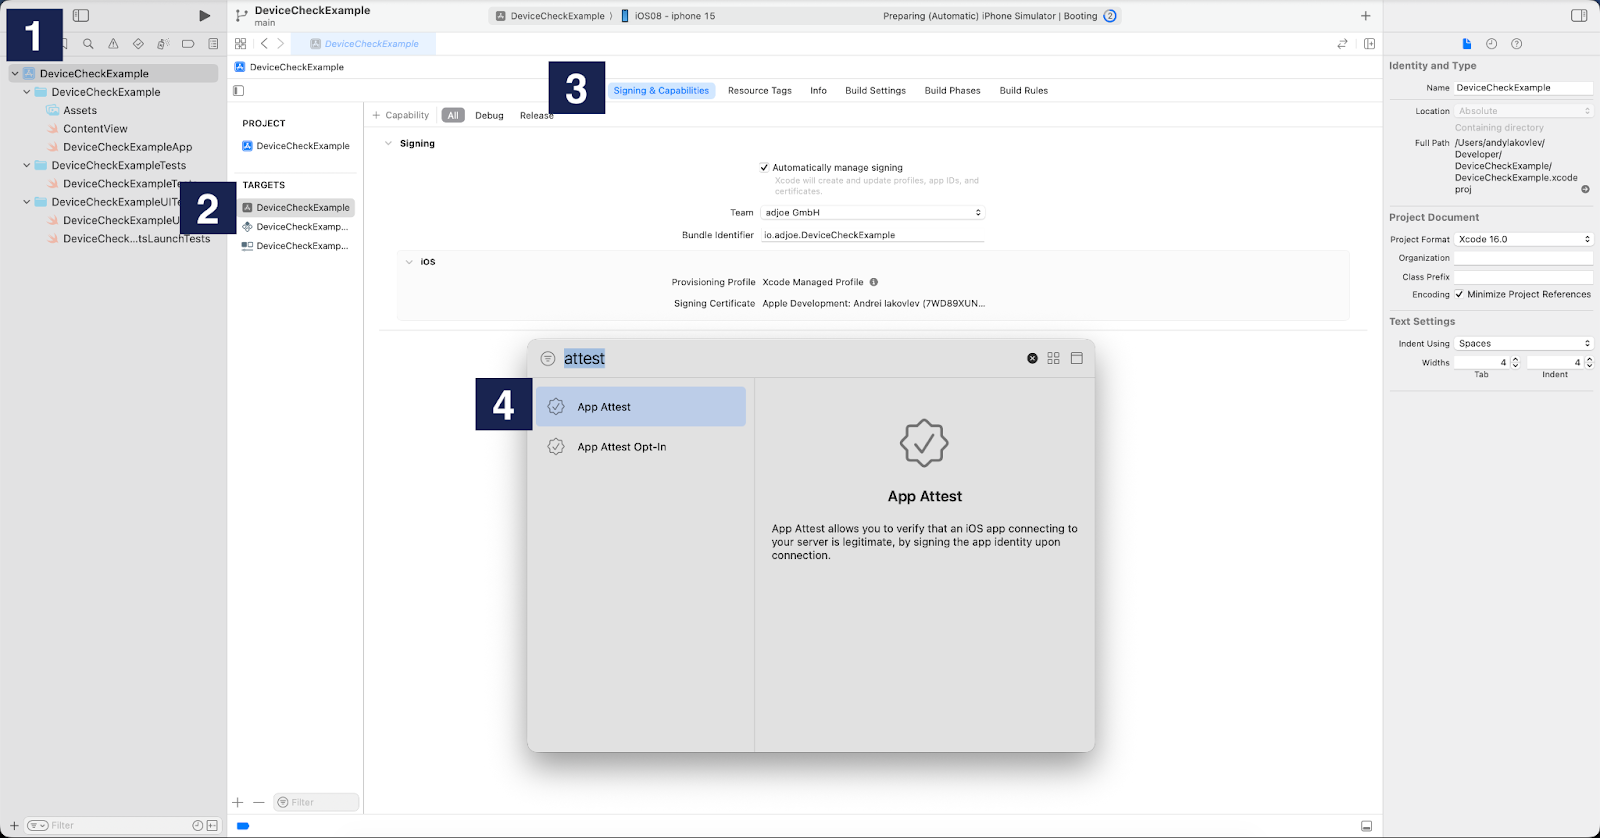This screenshot has height=838, width=1600.
Task: Open the Find navigator
Action: 88,44
